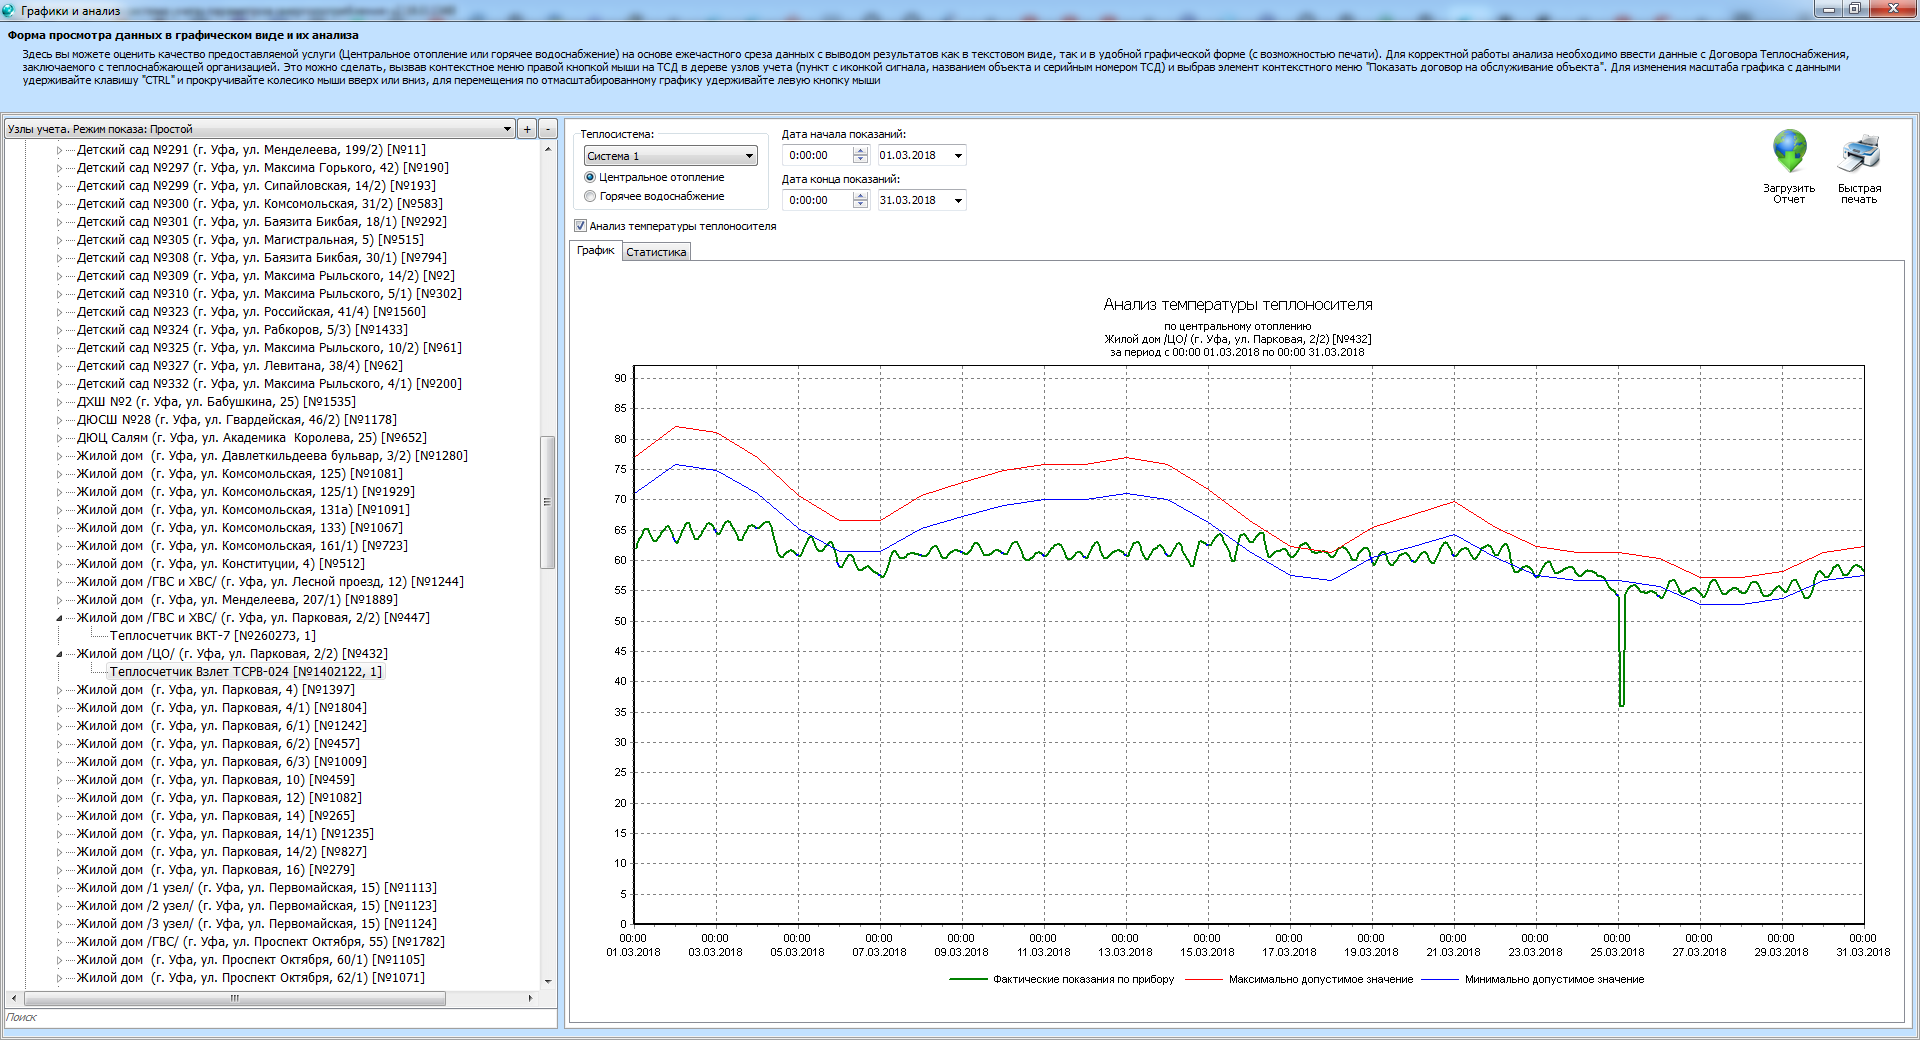Select 'Жилой дом Менделеева, 207/1 [№1889]'
The width and height of the screenshot is (1920, 1040).
point(237,600)
